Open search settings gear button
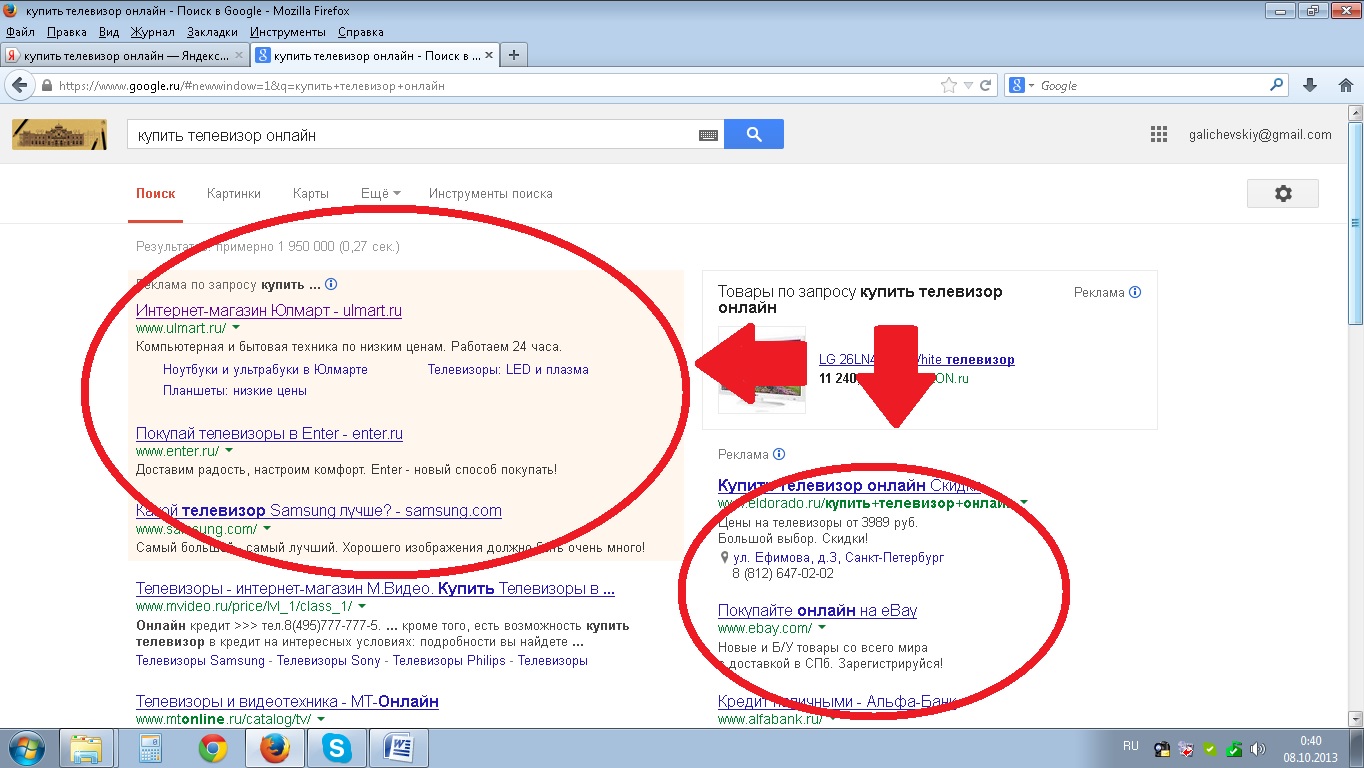Viewport: 1364px width, 768px height. click(x=1282, y=194)
